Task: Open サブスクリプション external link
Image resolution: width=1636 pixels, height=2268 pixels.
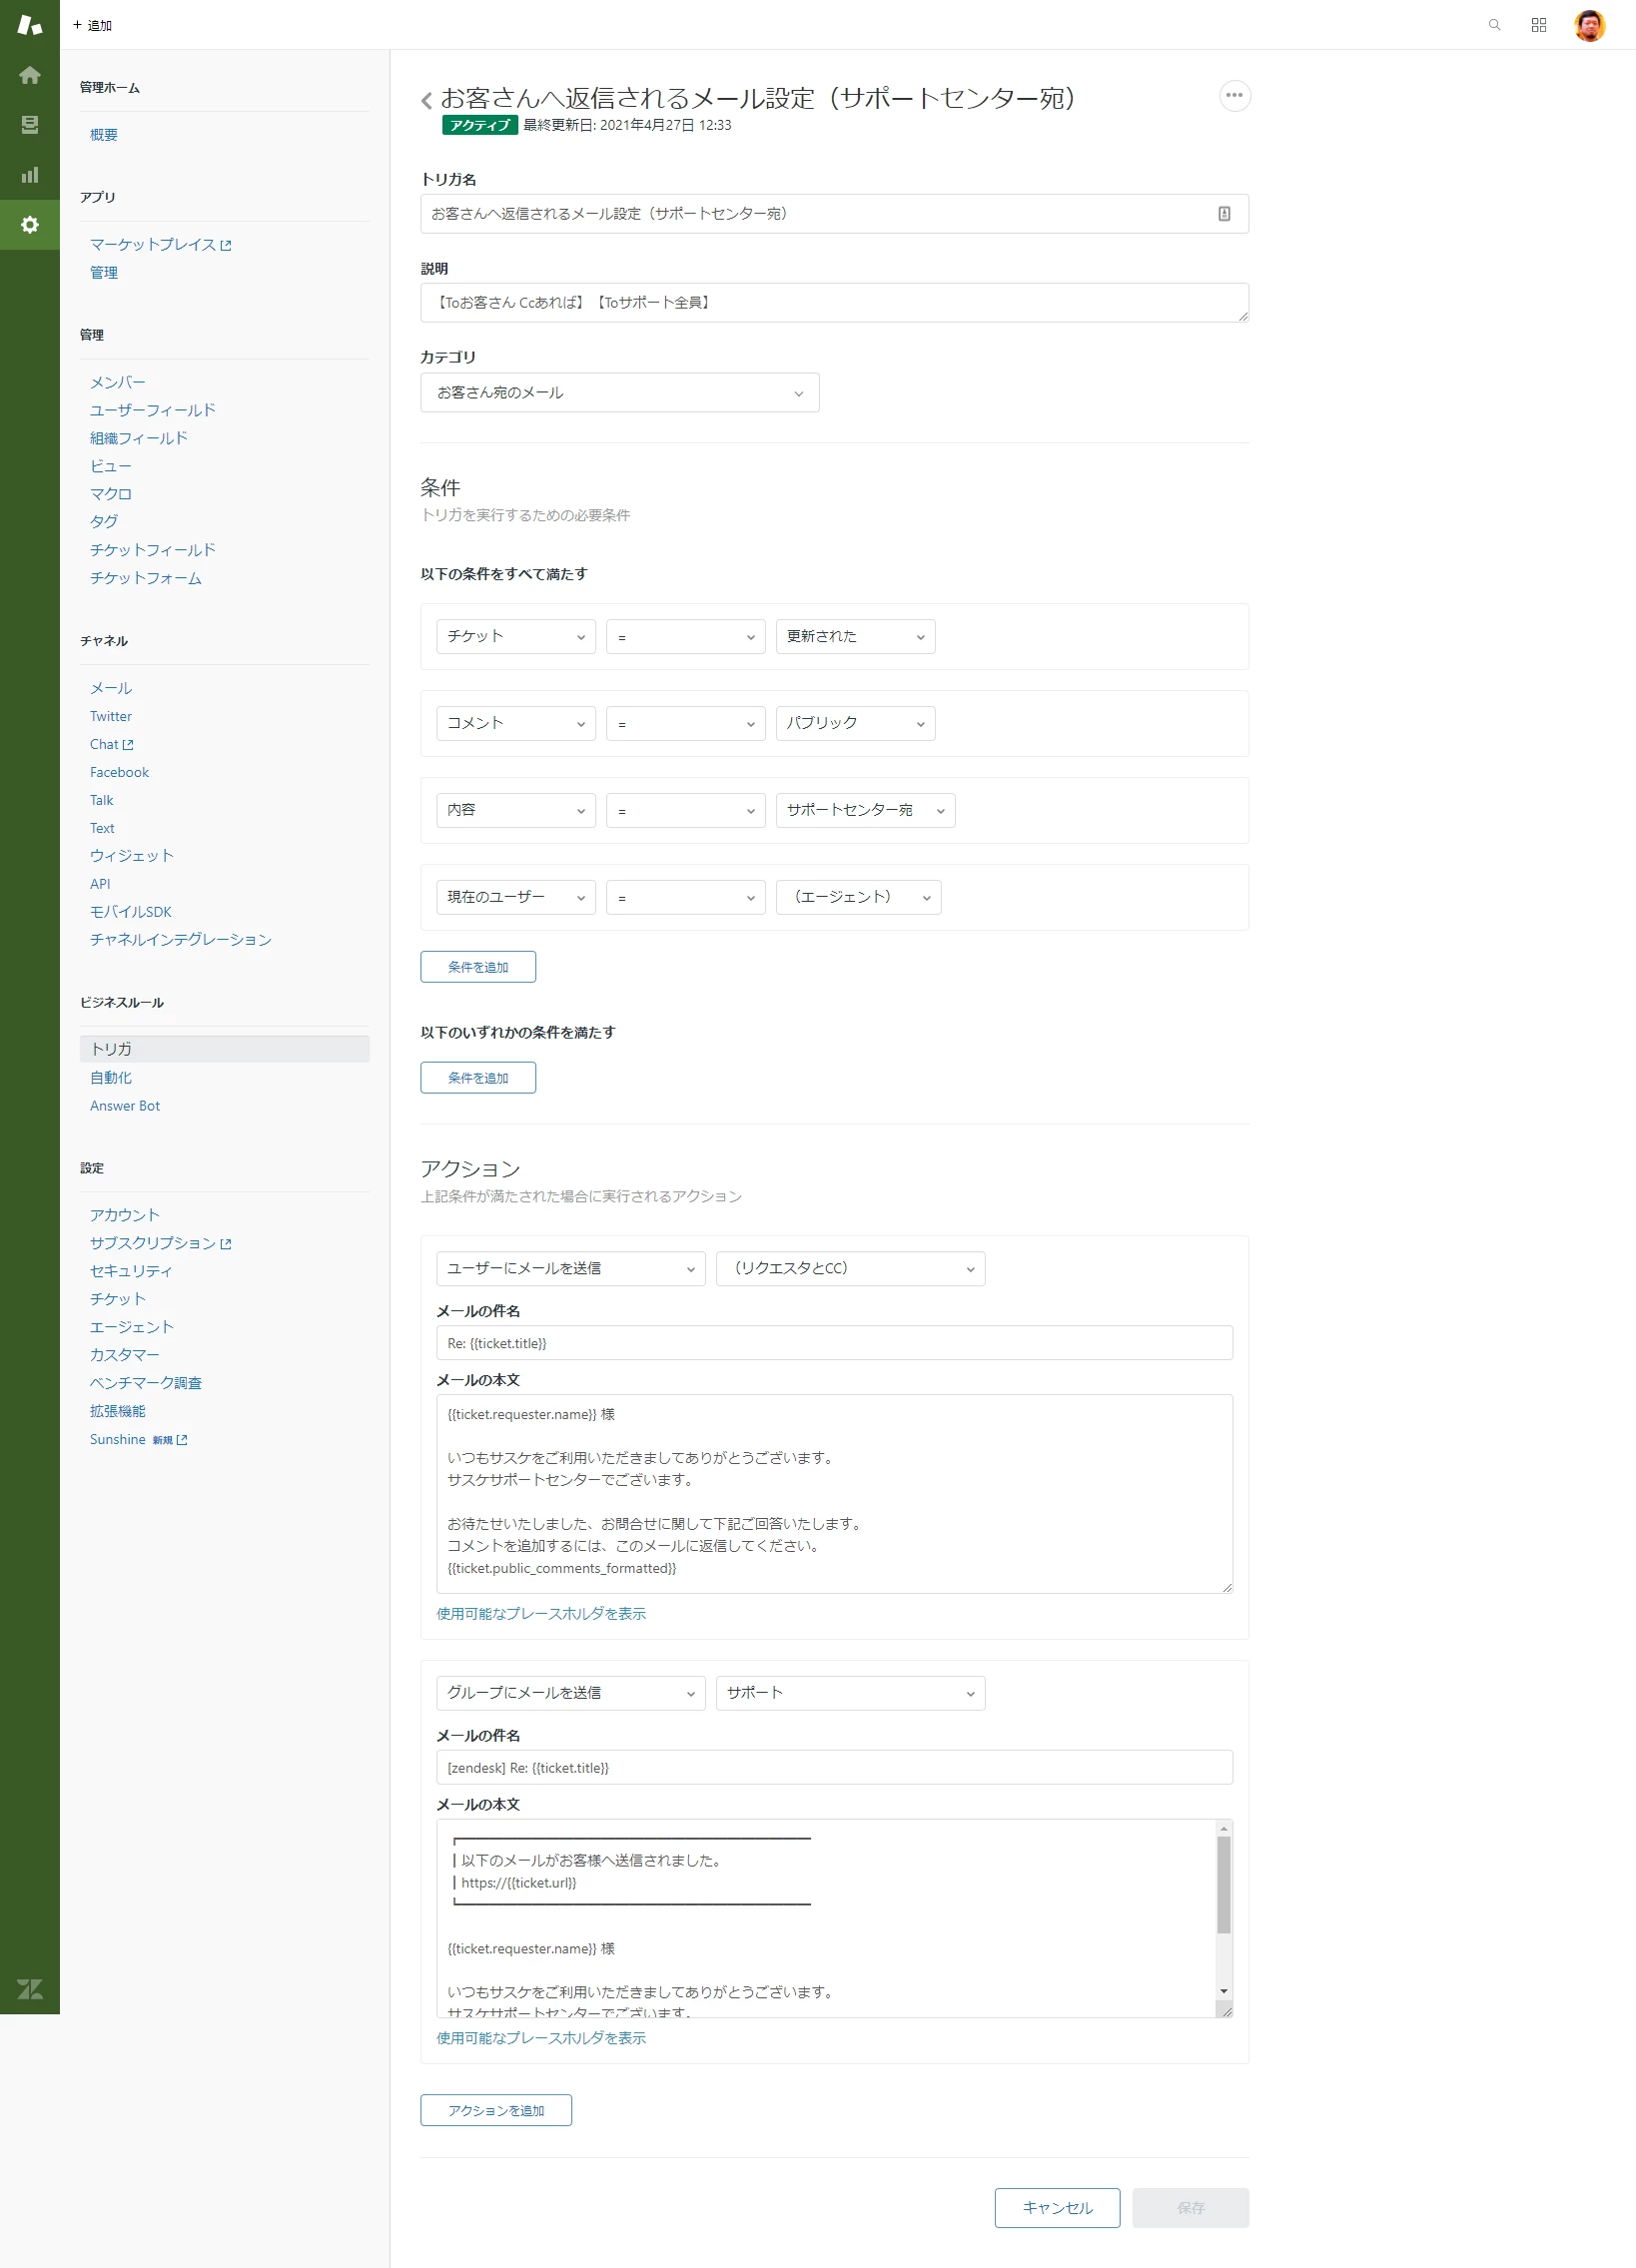Action: click(x=160, y=1243)
